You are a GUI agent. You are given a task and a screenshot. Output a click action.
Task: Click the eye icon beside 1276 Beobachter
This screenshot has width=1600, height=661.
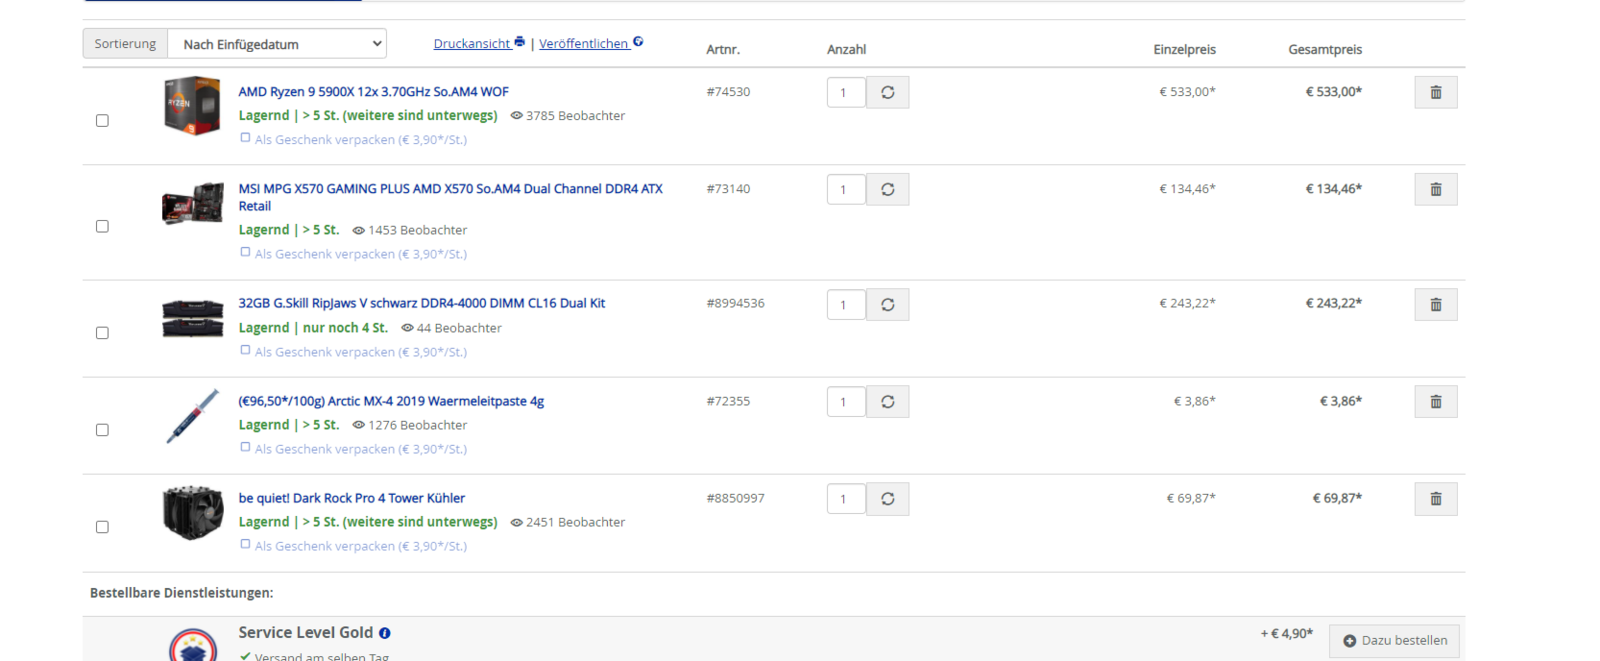coord(358,425)
